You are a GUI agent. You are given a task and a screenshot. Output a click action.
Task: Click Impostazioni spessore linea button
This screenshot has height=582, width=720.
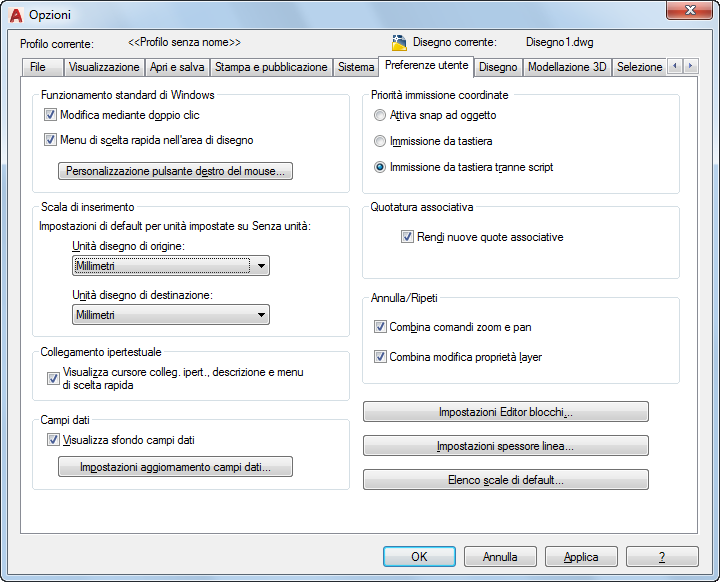[506, 446]
